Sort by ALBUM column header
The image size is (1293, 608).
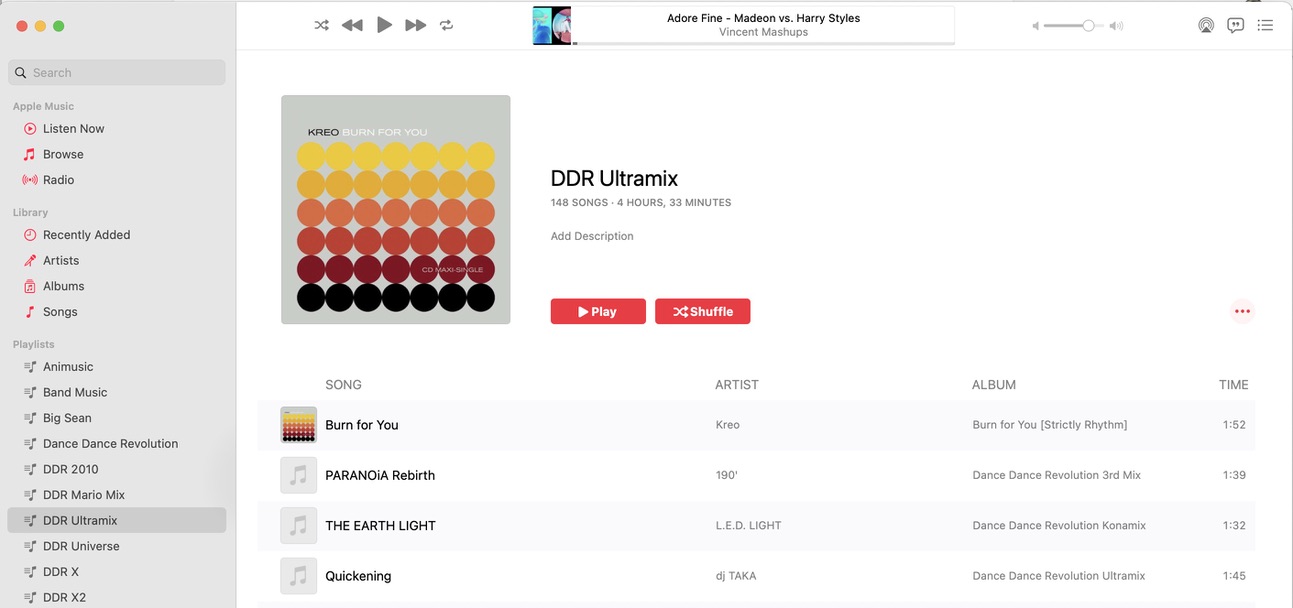coord(994,384)
